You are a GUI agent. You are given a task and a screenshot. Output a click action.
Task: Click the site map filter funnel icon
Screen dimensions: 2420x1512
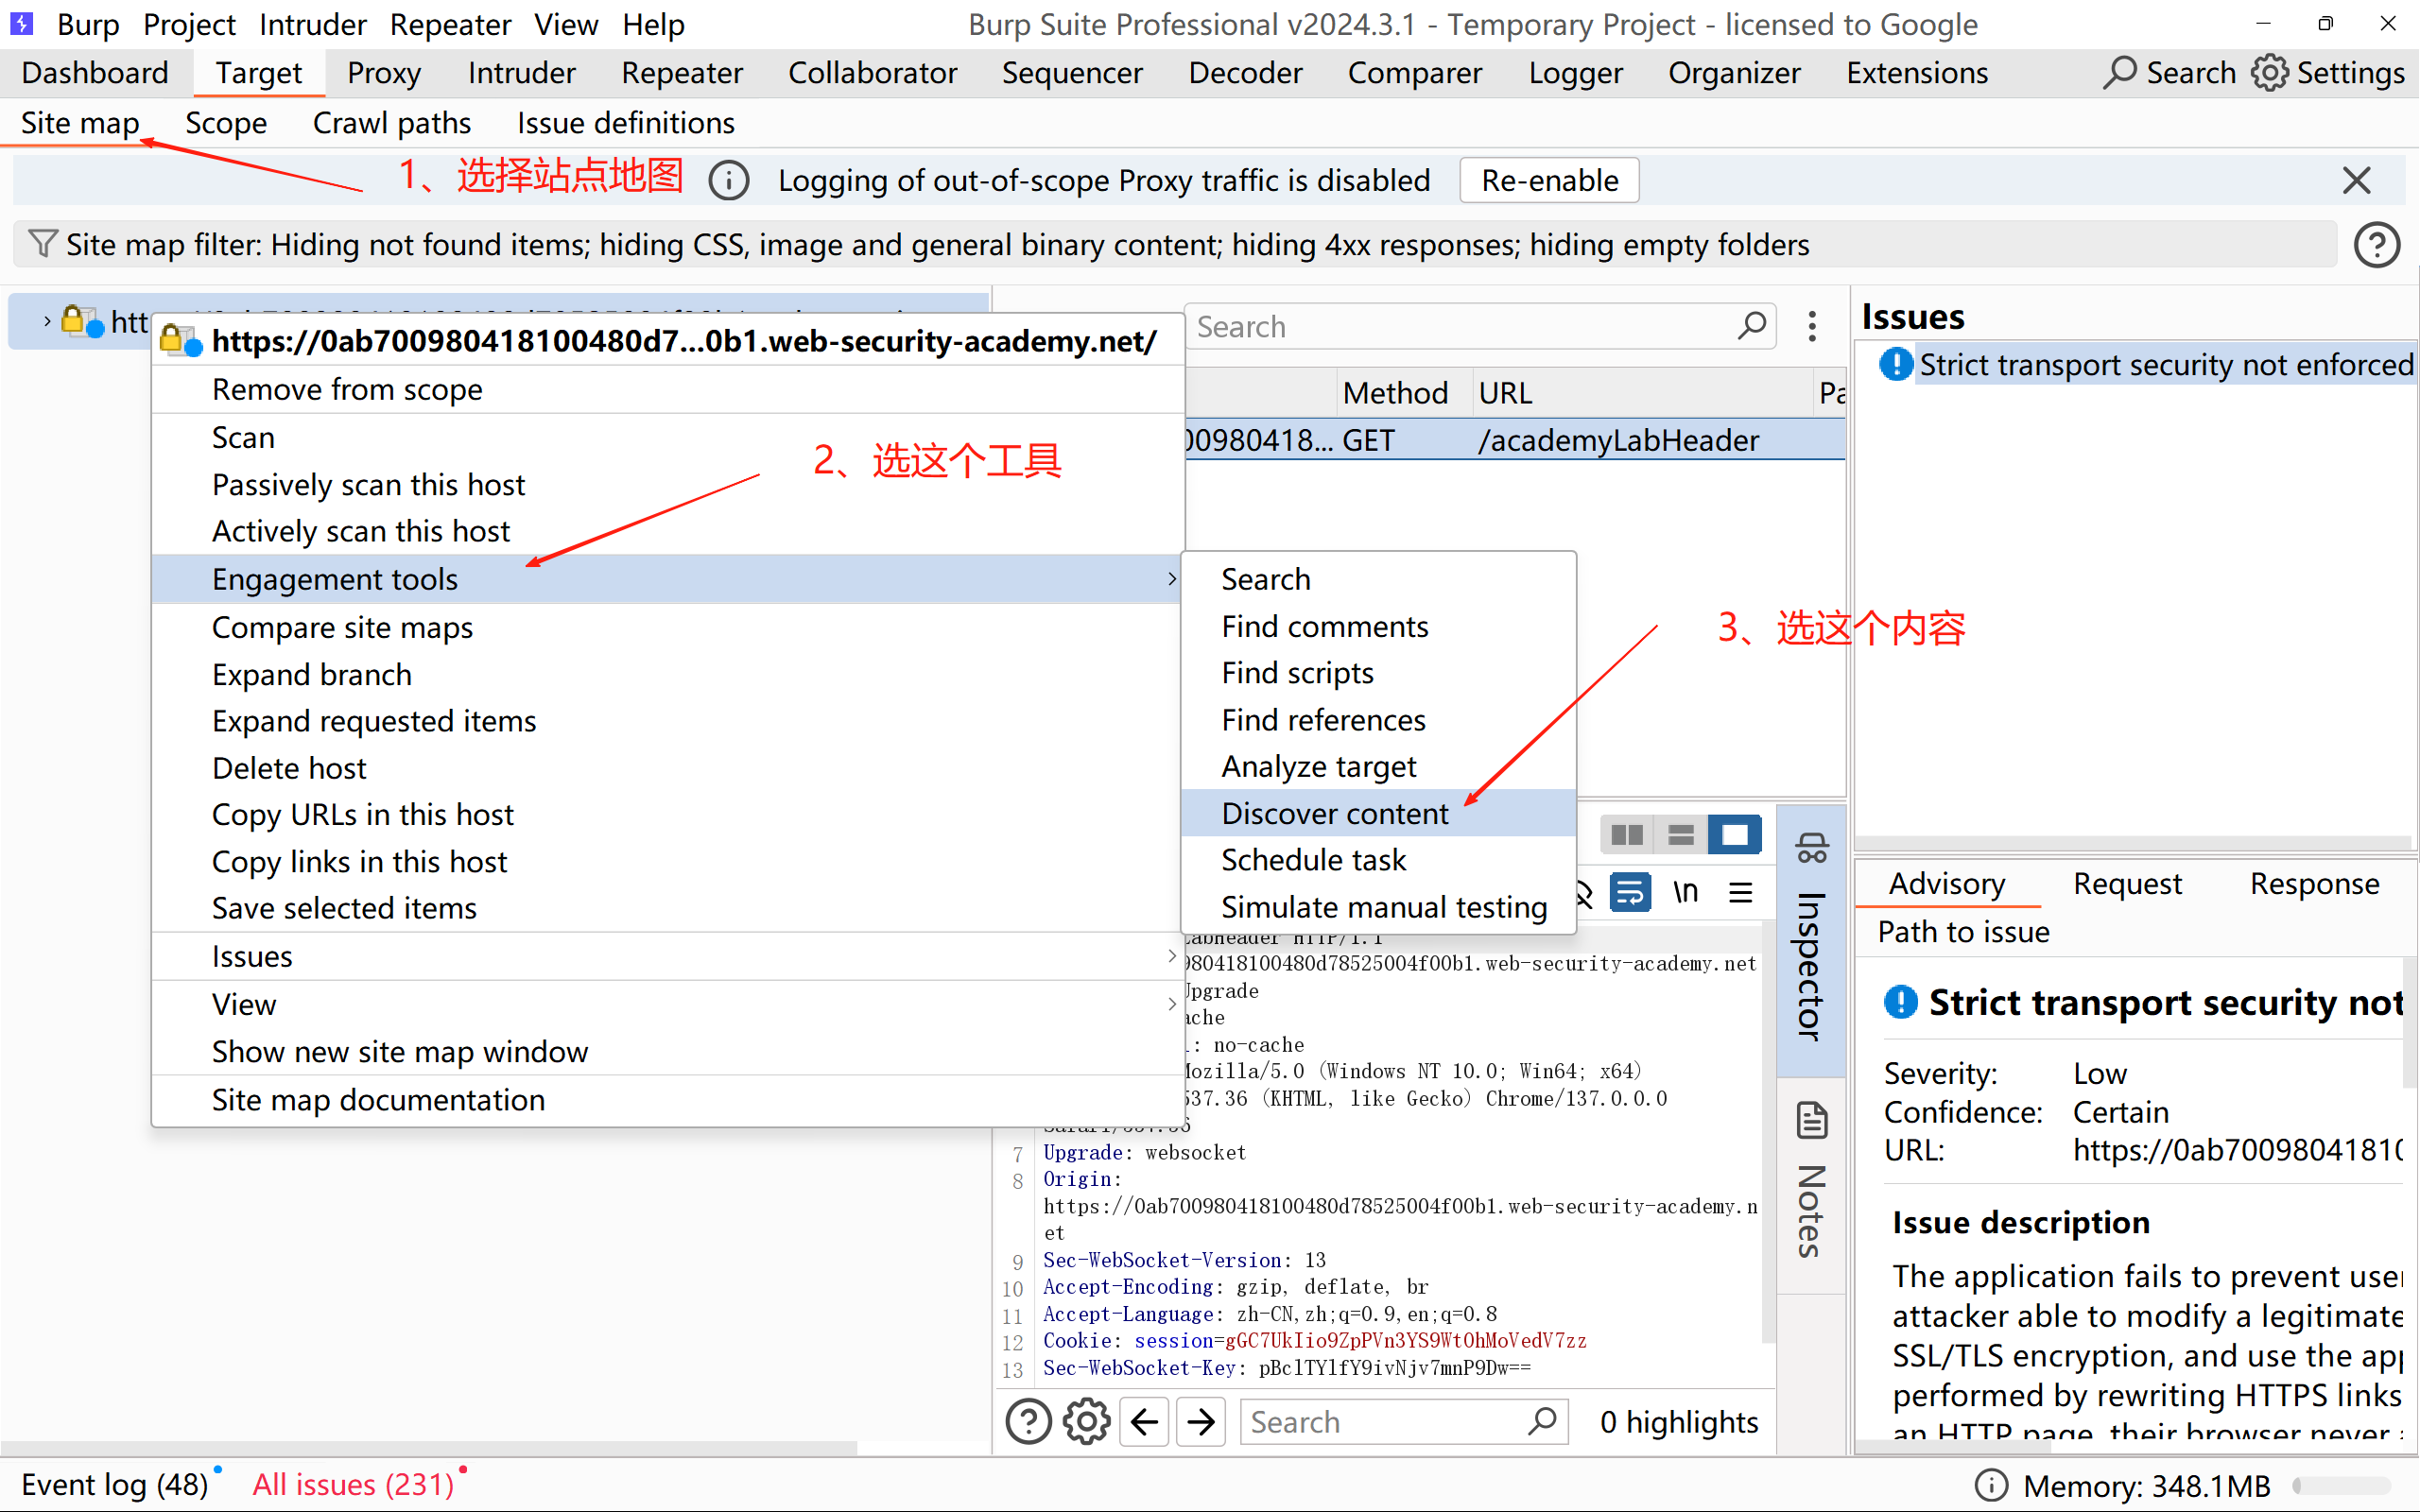coord(42,244)
